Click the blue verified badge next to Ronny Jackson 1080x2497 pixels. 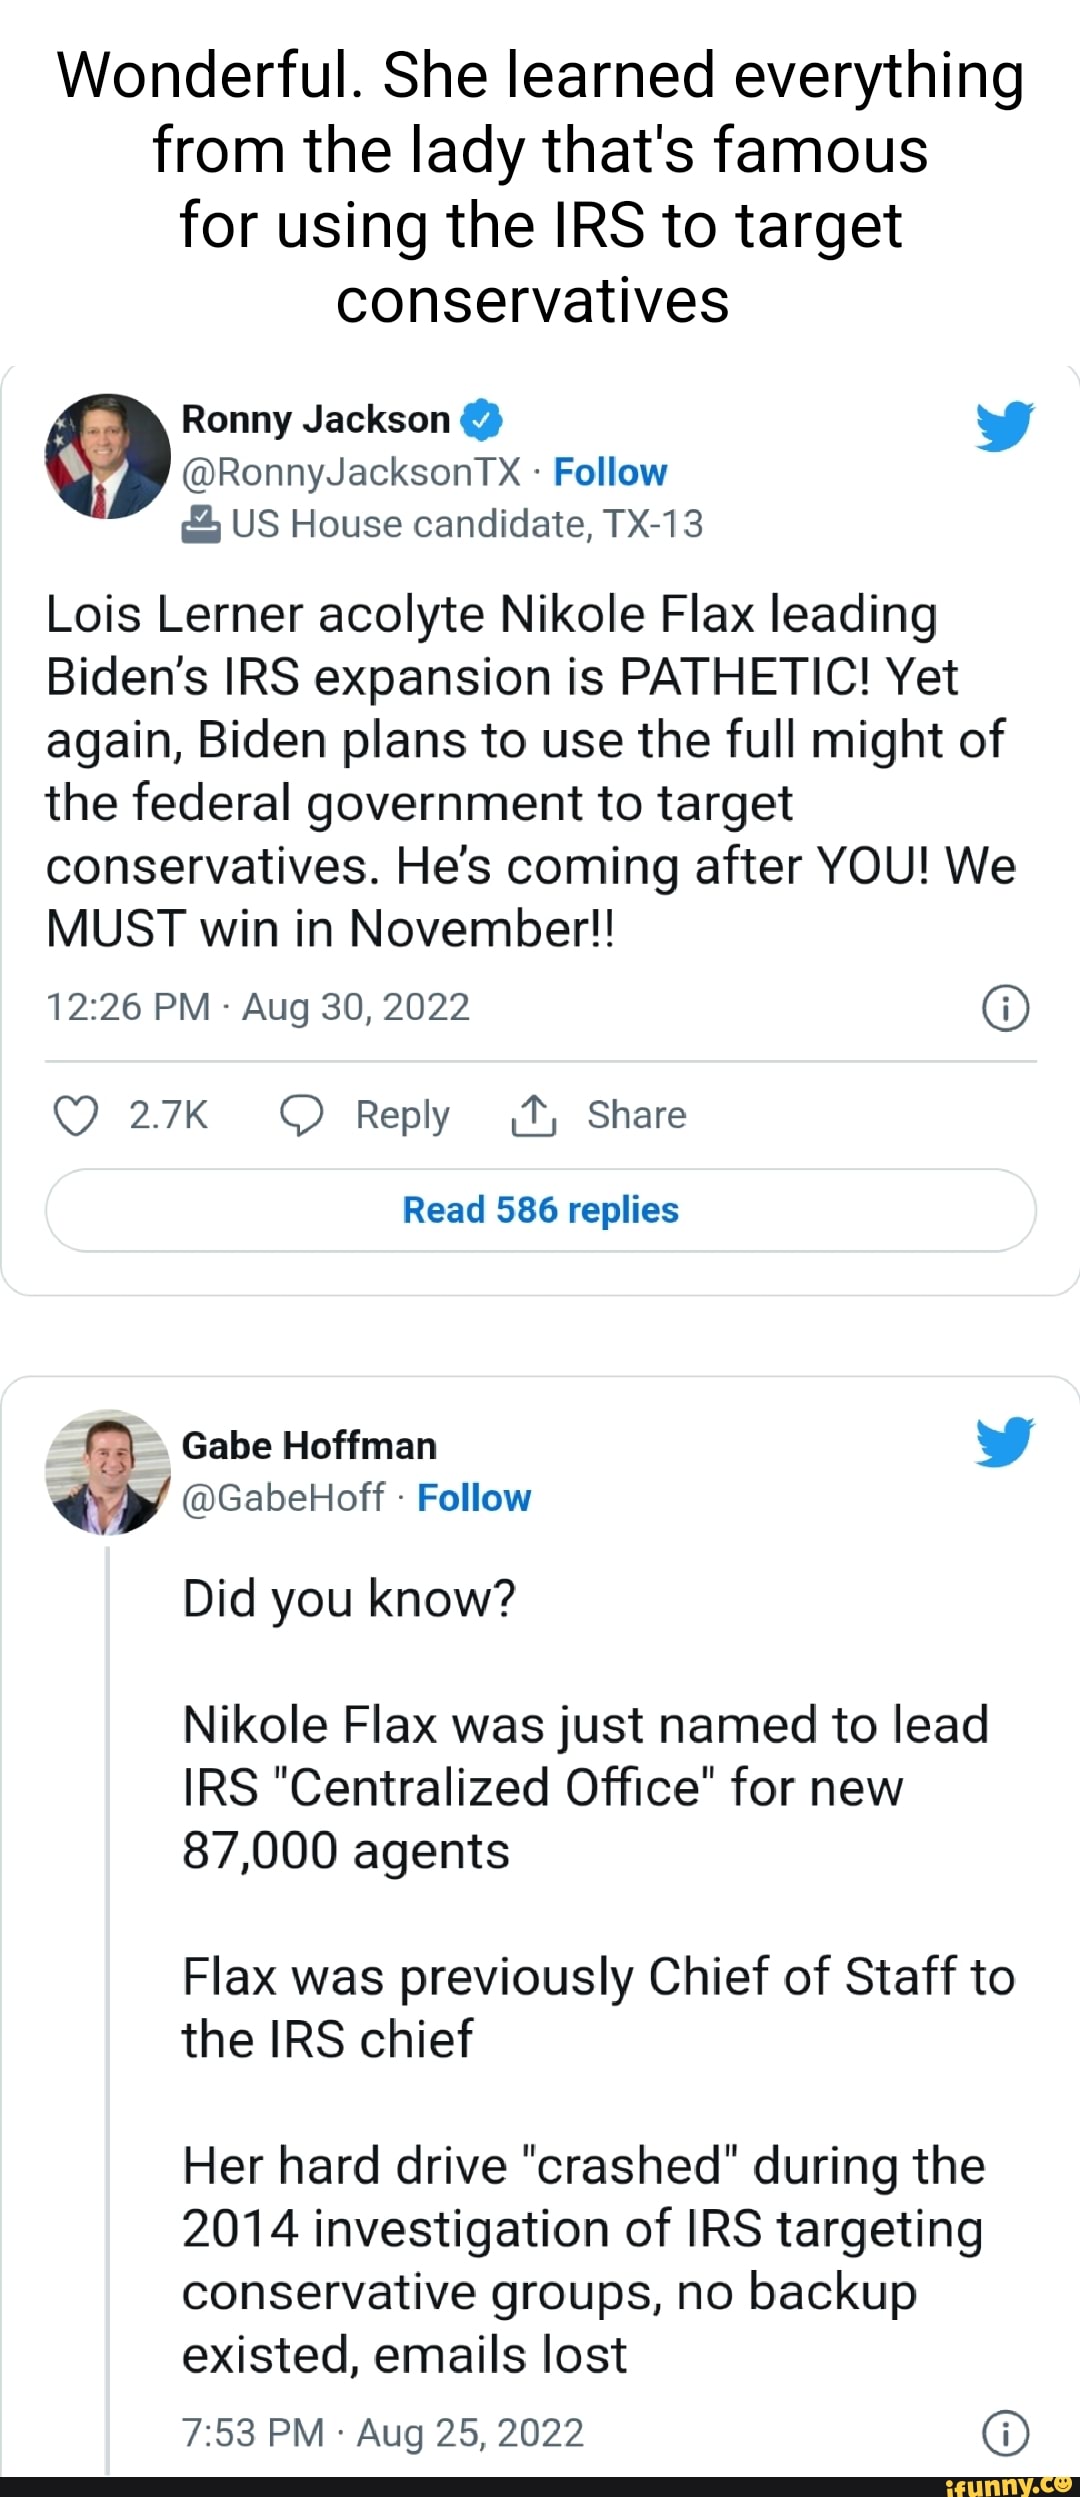point(482,420)
